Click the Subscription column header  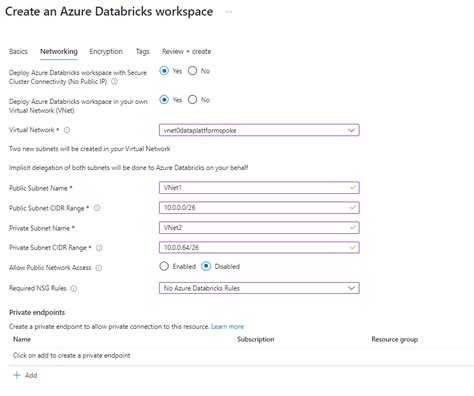(256, 339)
